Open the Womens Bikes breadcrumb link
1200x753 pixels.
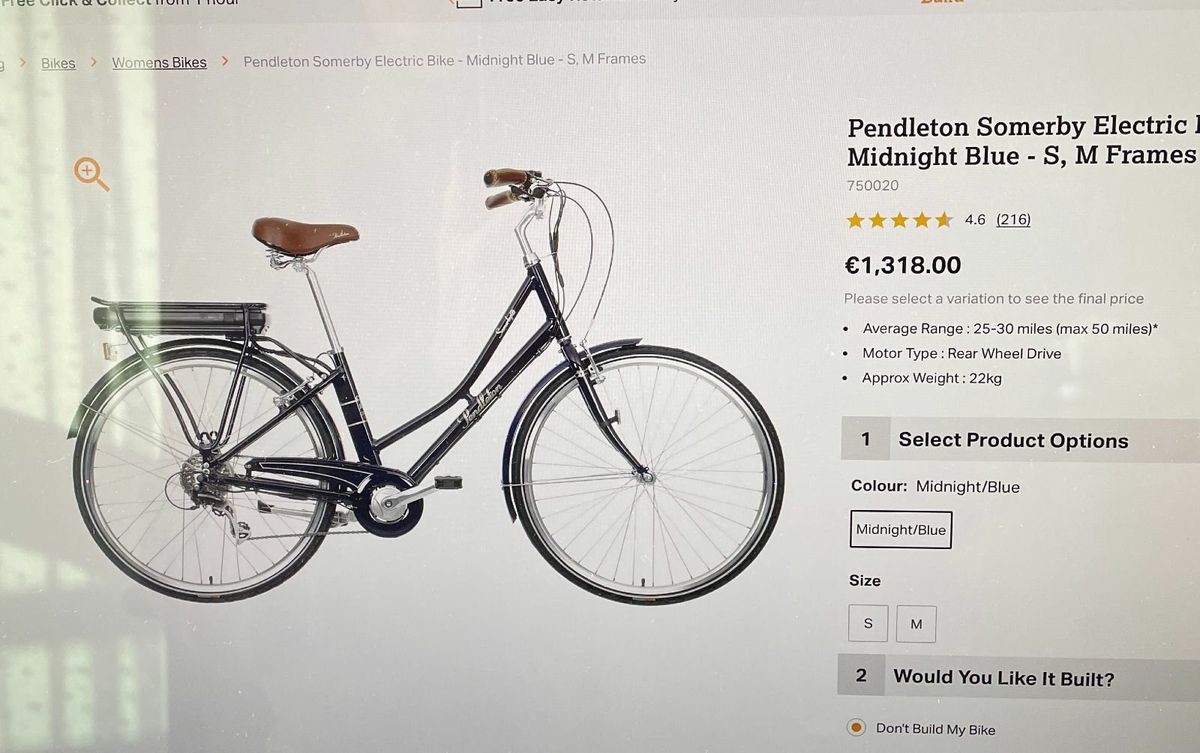159,62
